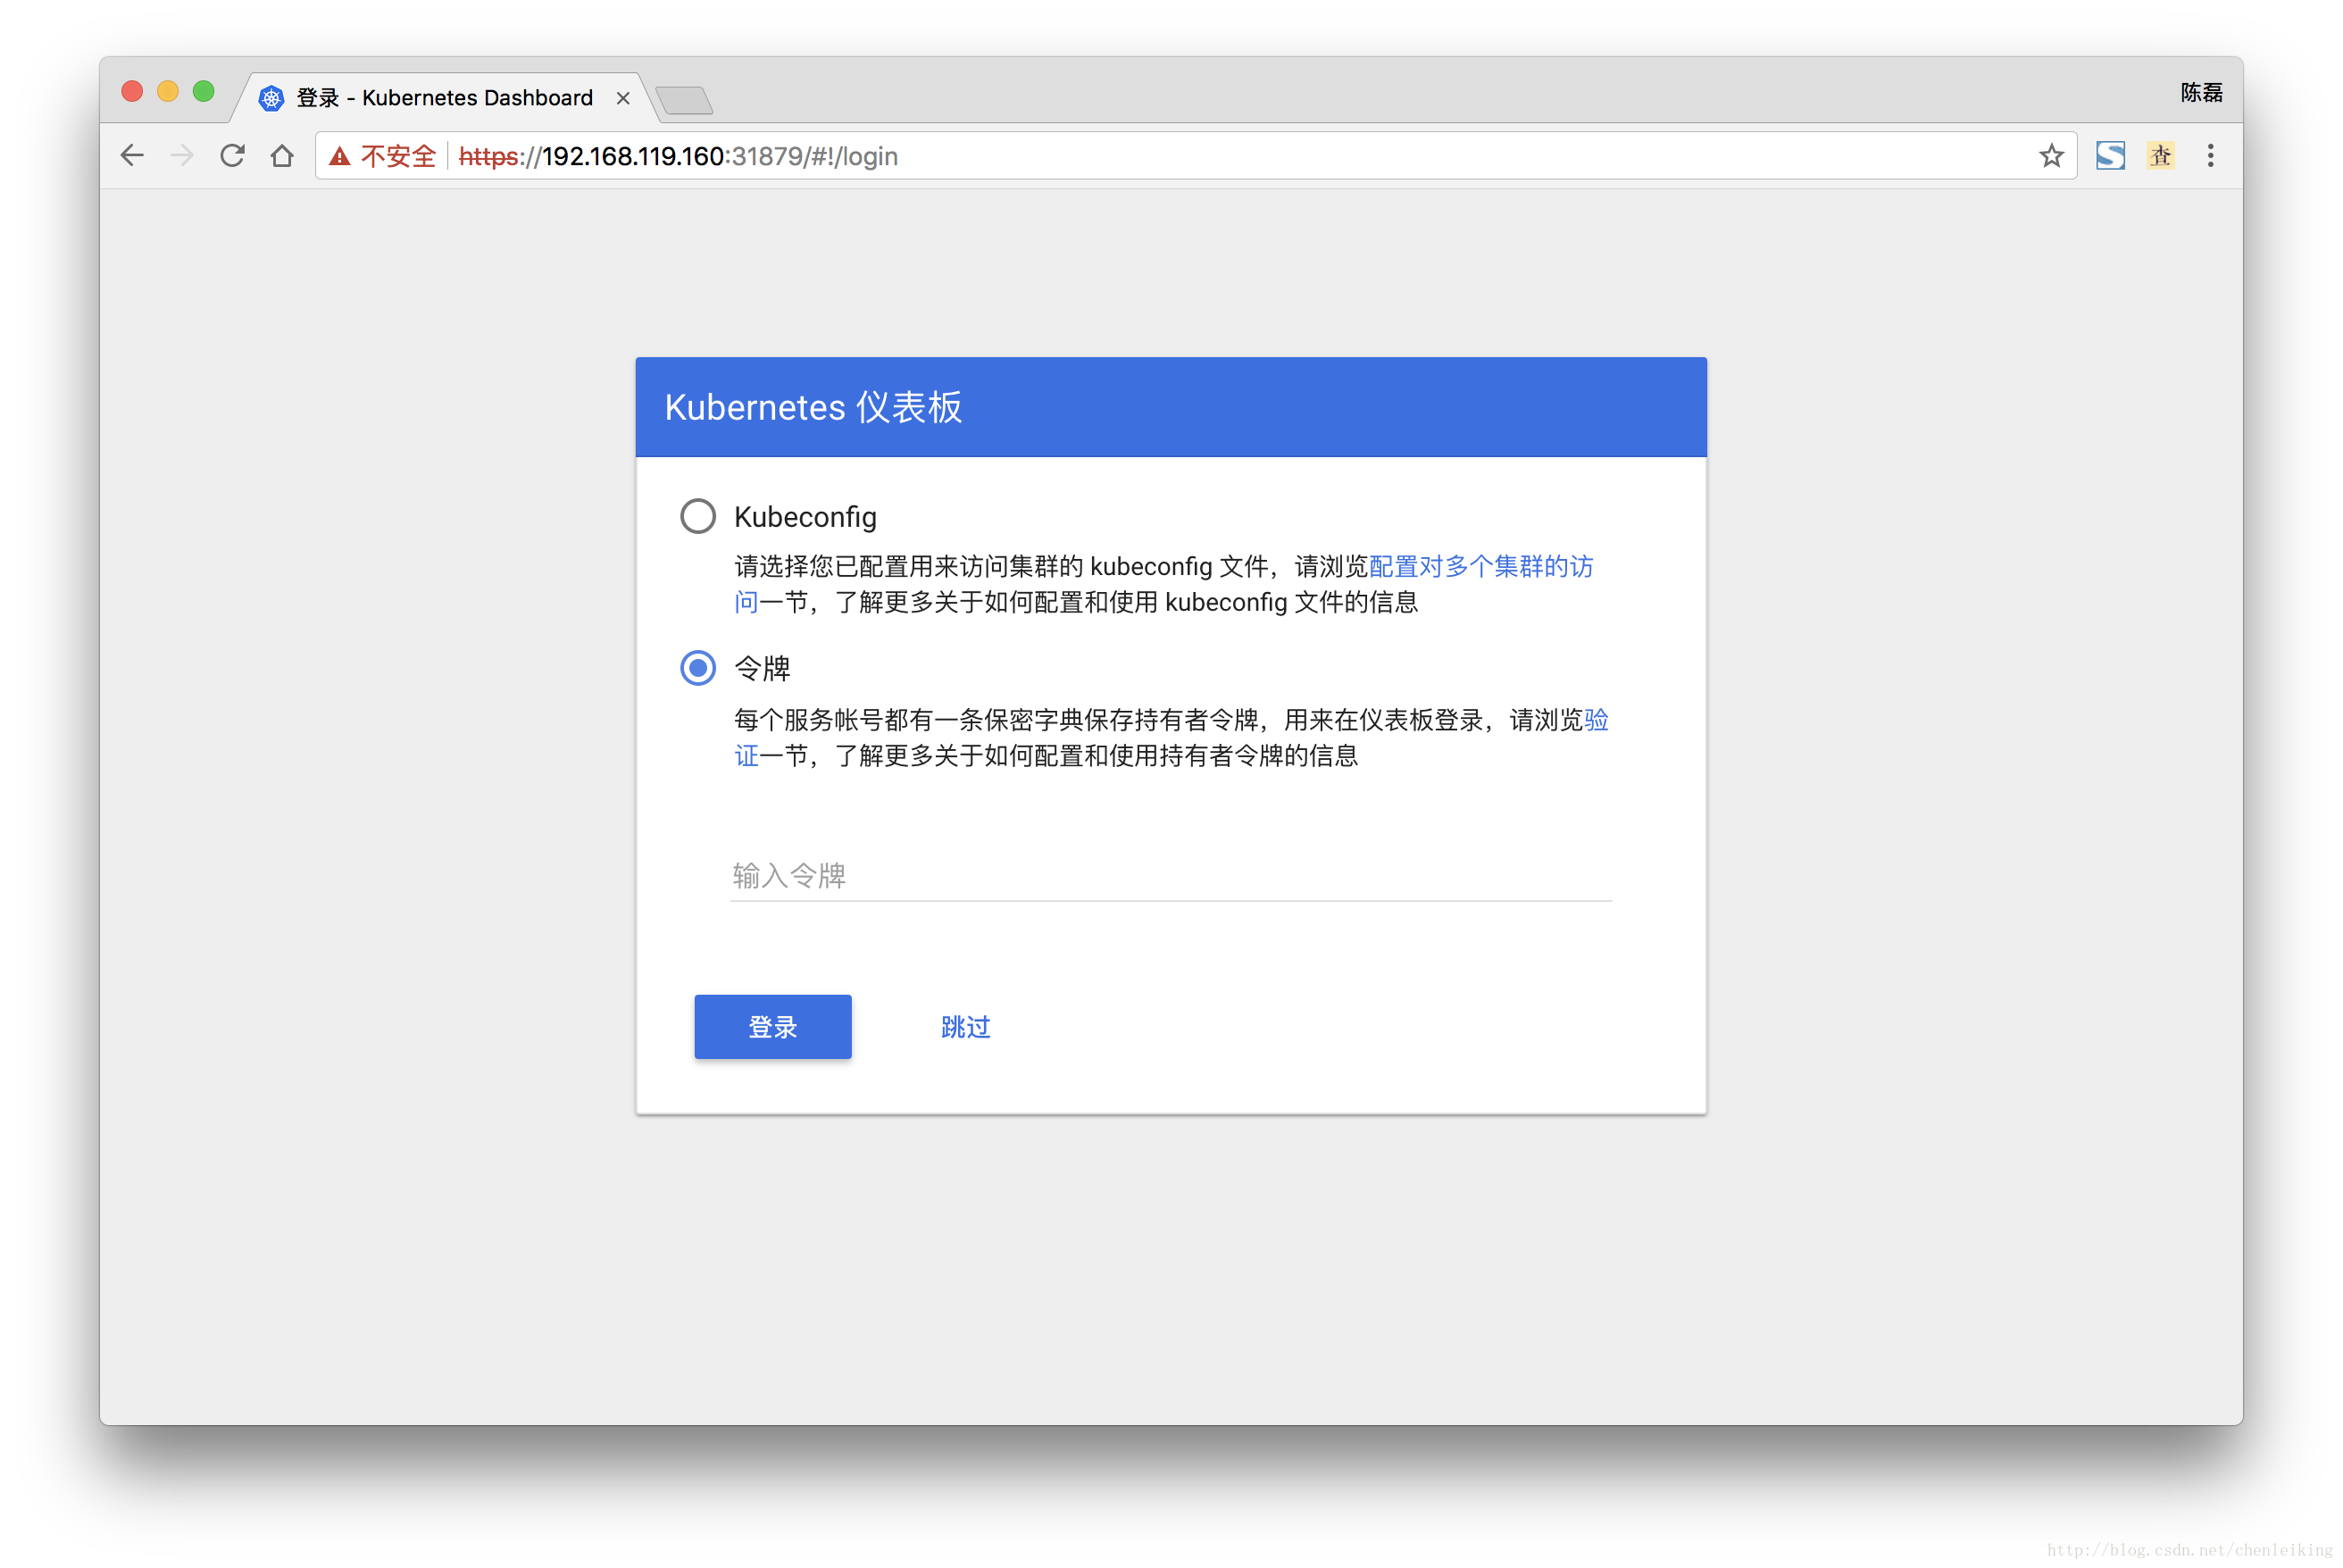
Task: Click the Kubernetes 仪表板 header title
Action: coord(813,407)
